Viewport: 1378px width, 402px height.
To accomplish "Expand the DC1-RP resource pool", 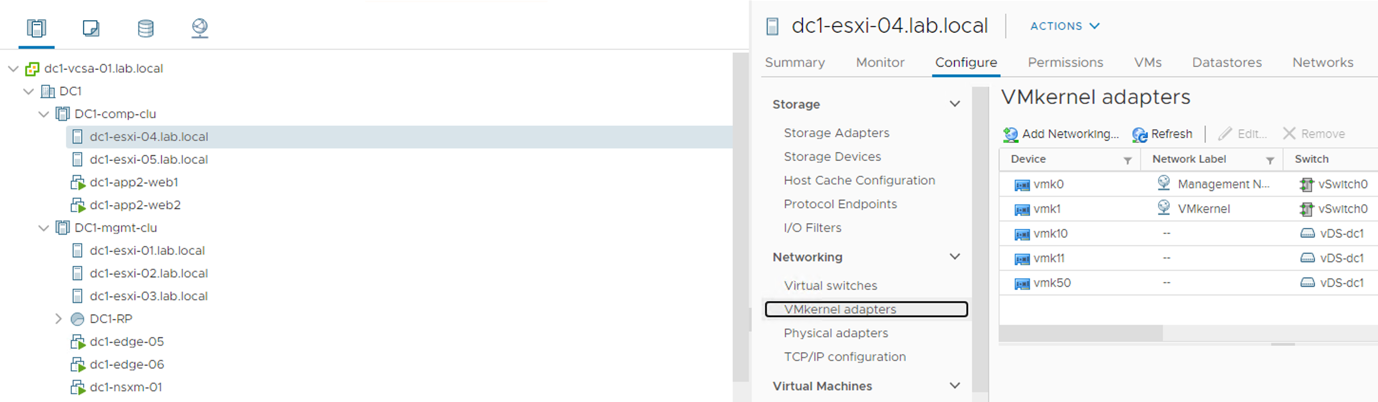I will [x=58, y=319].
